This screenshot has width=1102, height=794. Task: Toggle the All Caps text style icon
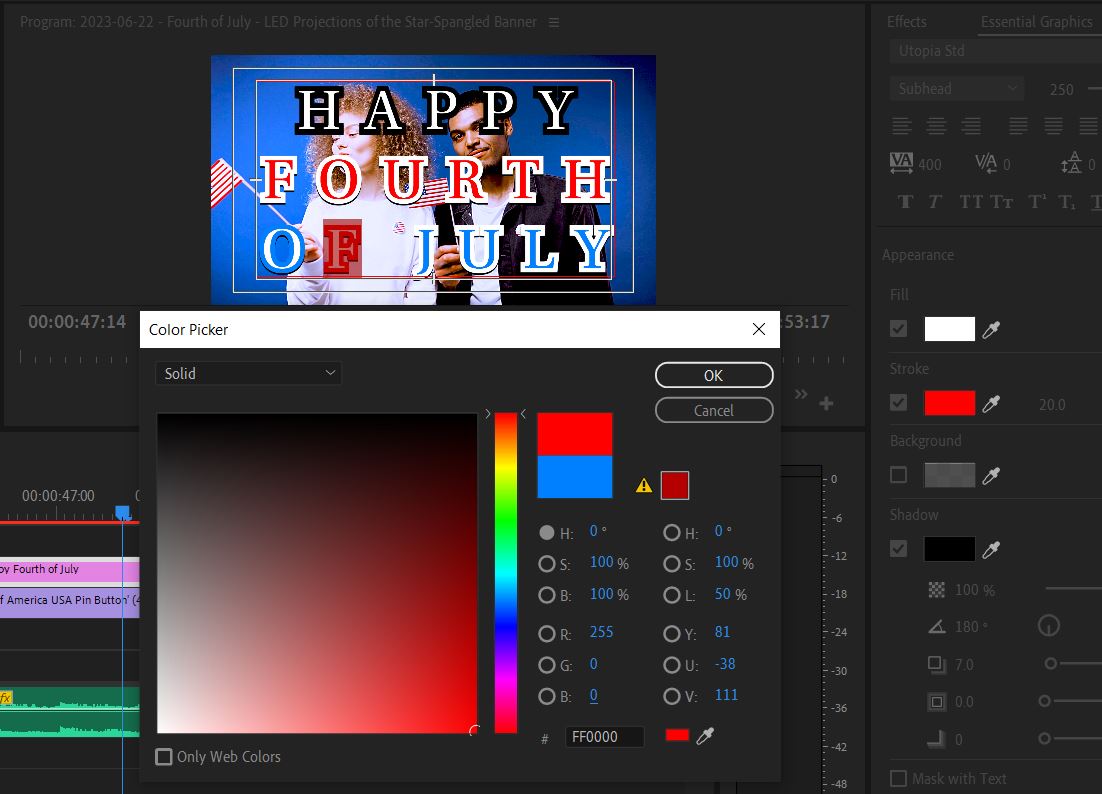pos(971,202)
